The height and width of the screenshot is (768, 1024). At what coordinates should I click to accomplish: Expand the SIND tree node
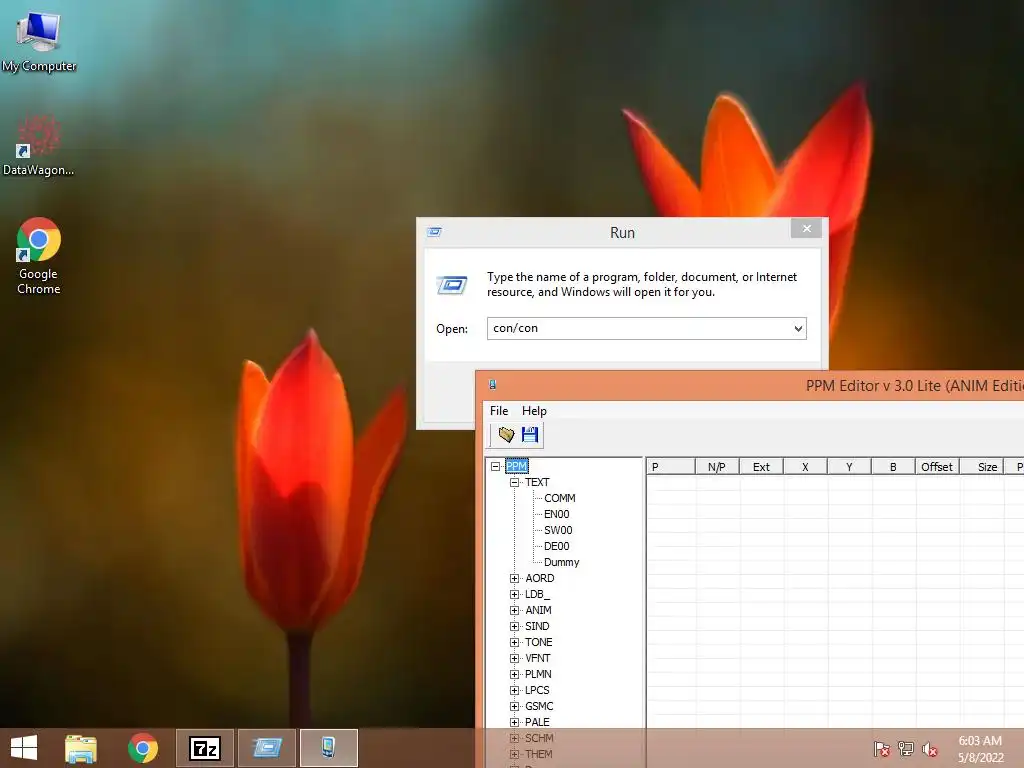(515, 626)
